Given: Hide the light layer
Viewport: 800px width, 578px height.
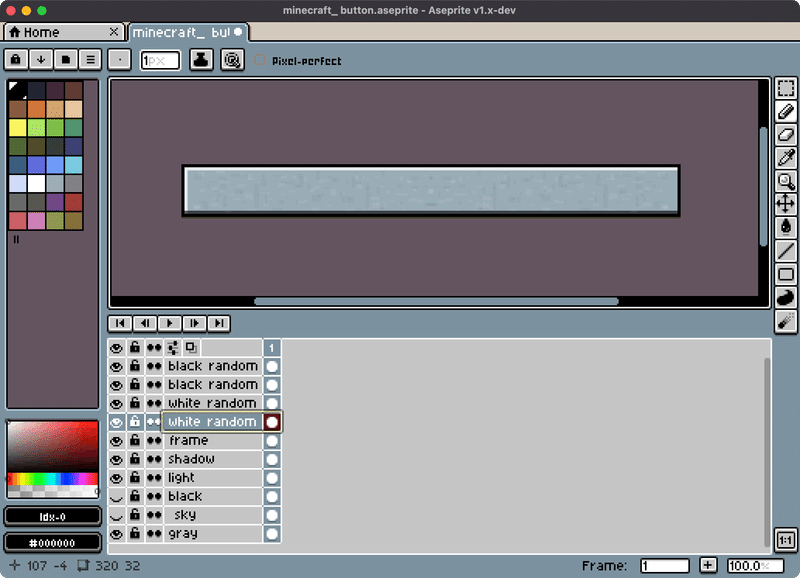Looking at the screenshot, I should (x=116, y=478).
